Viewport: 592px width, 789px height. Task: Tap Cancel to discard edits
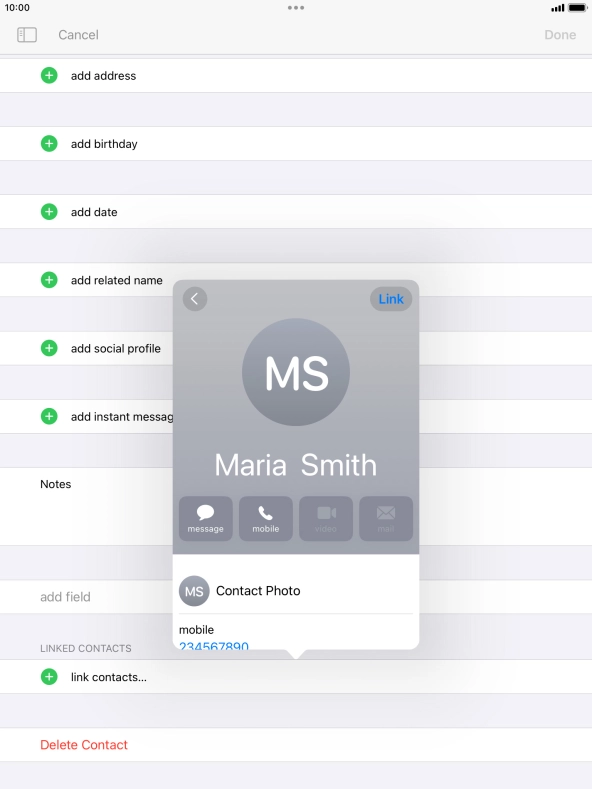coord(78,35)
